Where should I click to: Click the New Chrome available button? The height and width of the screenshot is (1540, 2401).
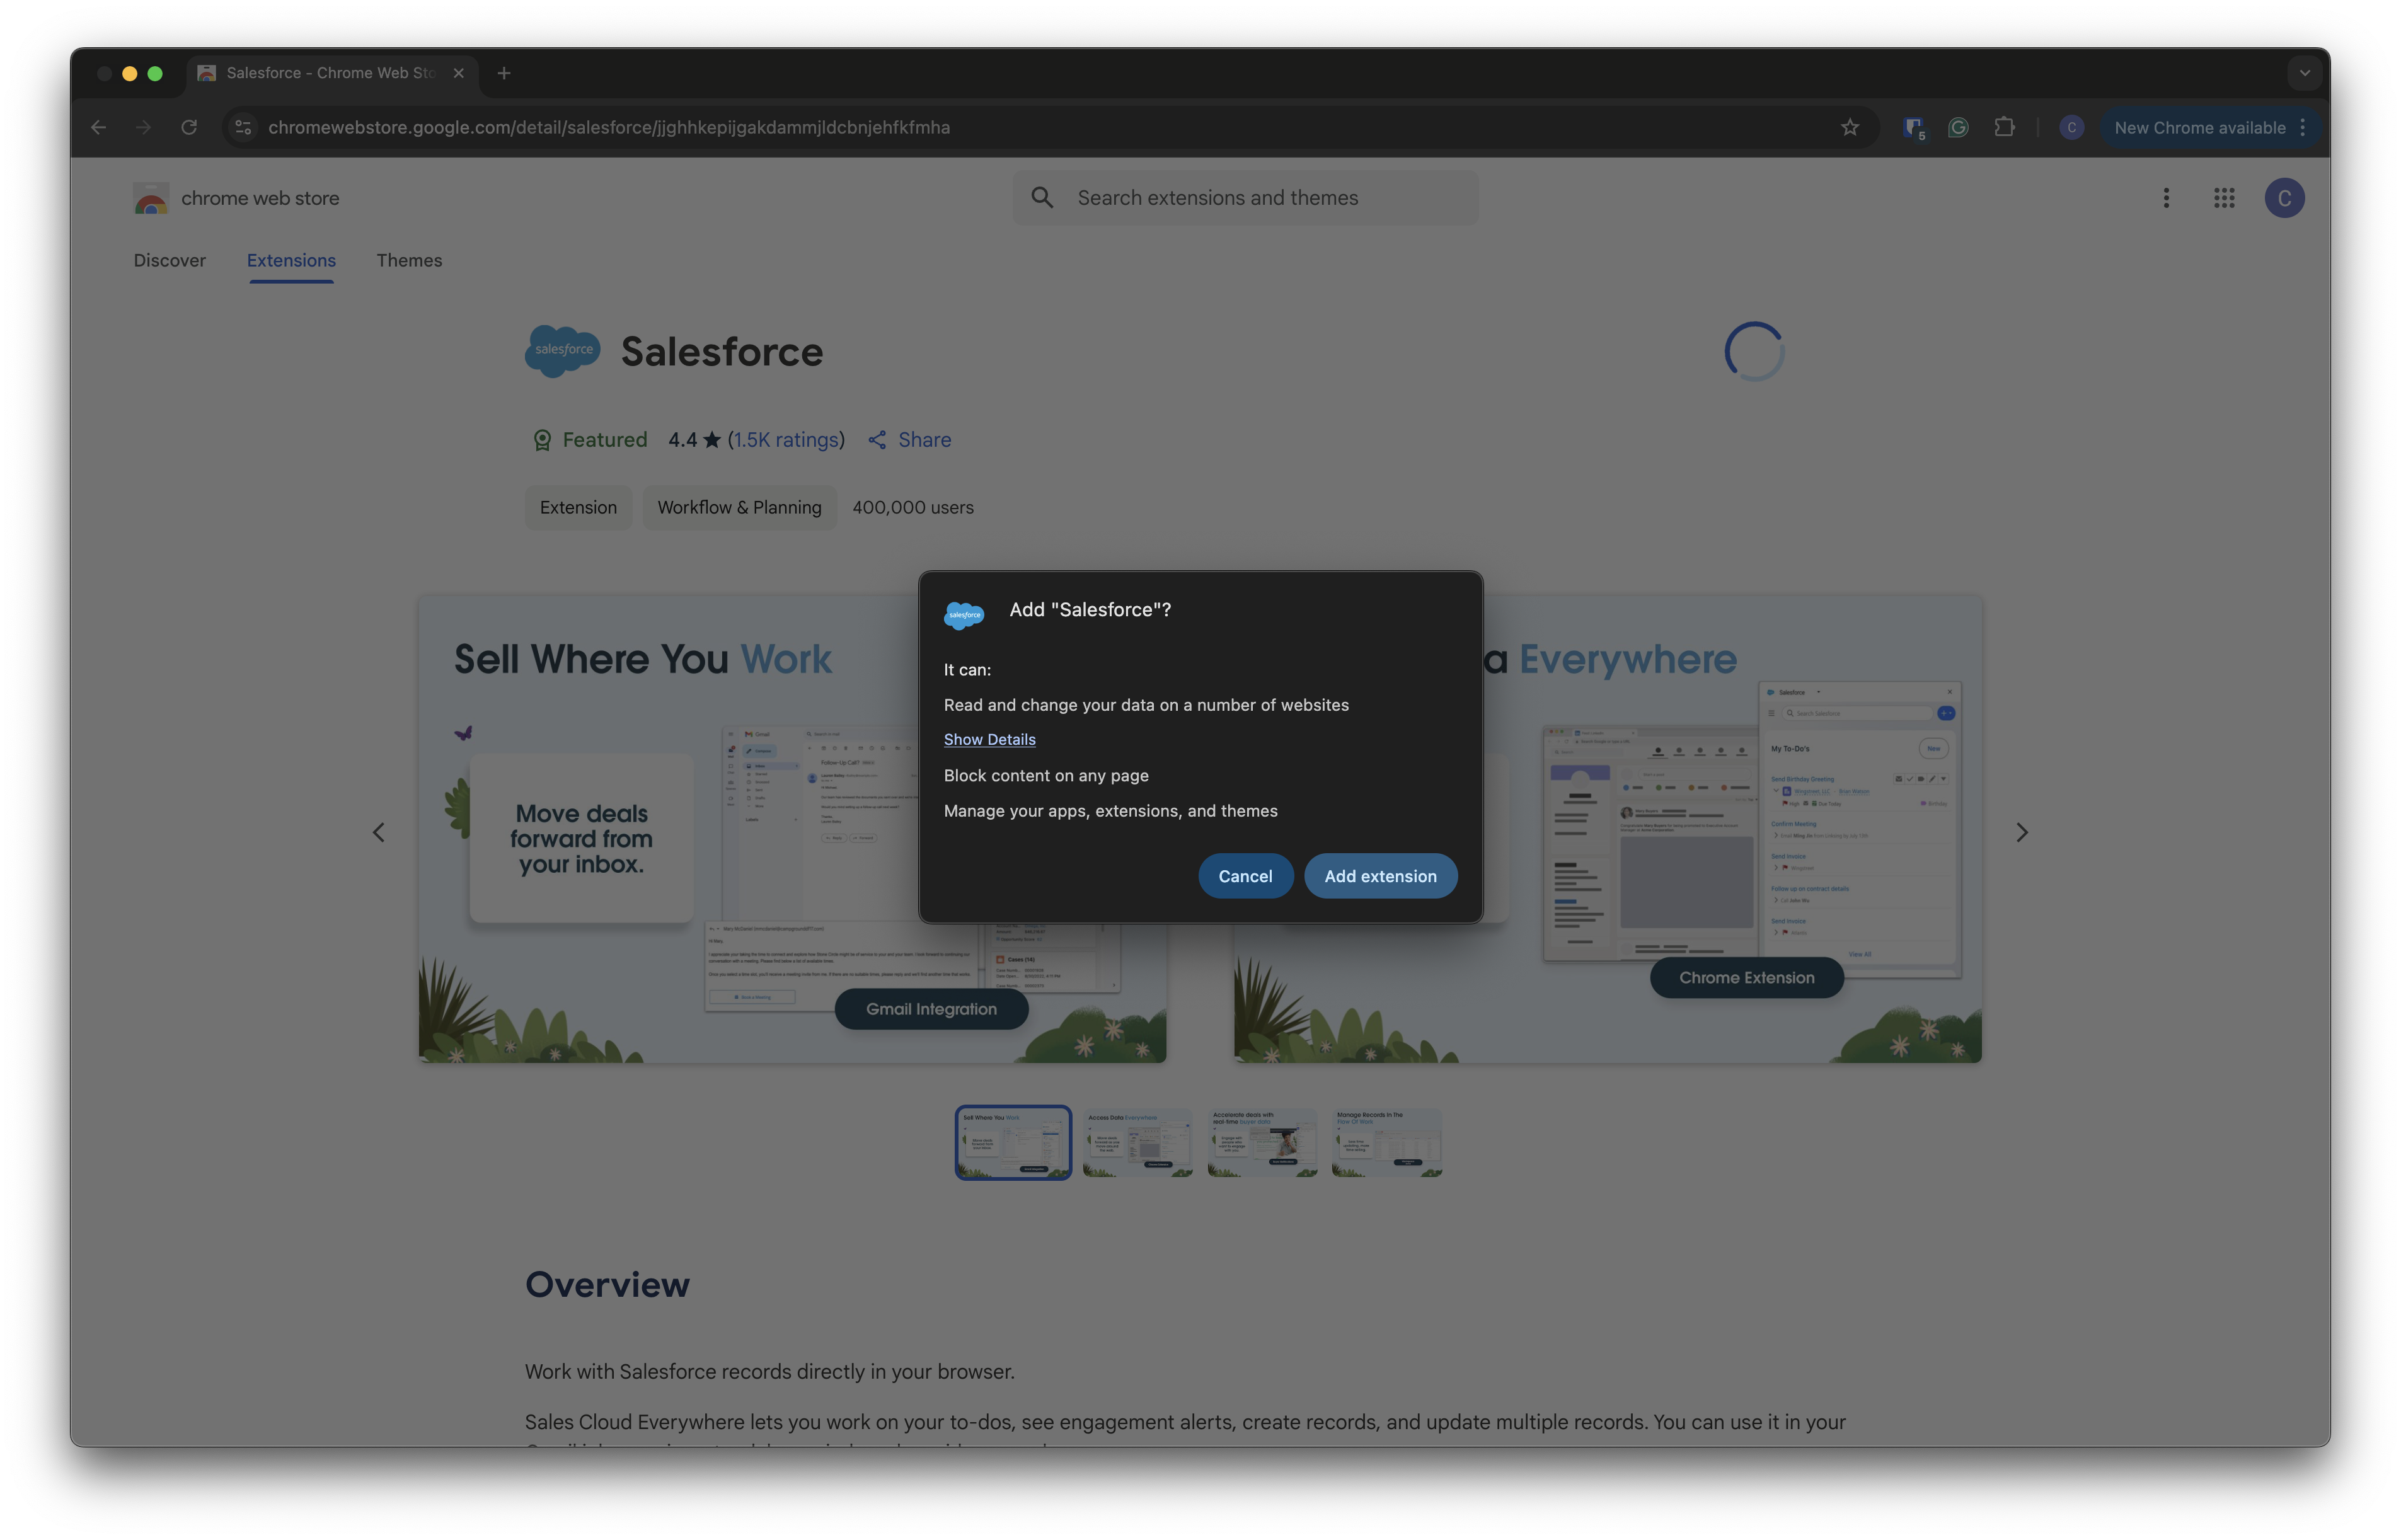[x=2198, y=127]
